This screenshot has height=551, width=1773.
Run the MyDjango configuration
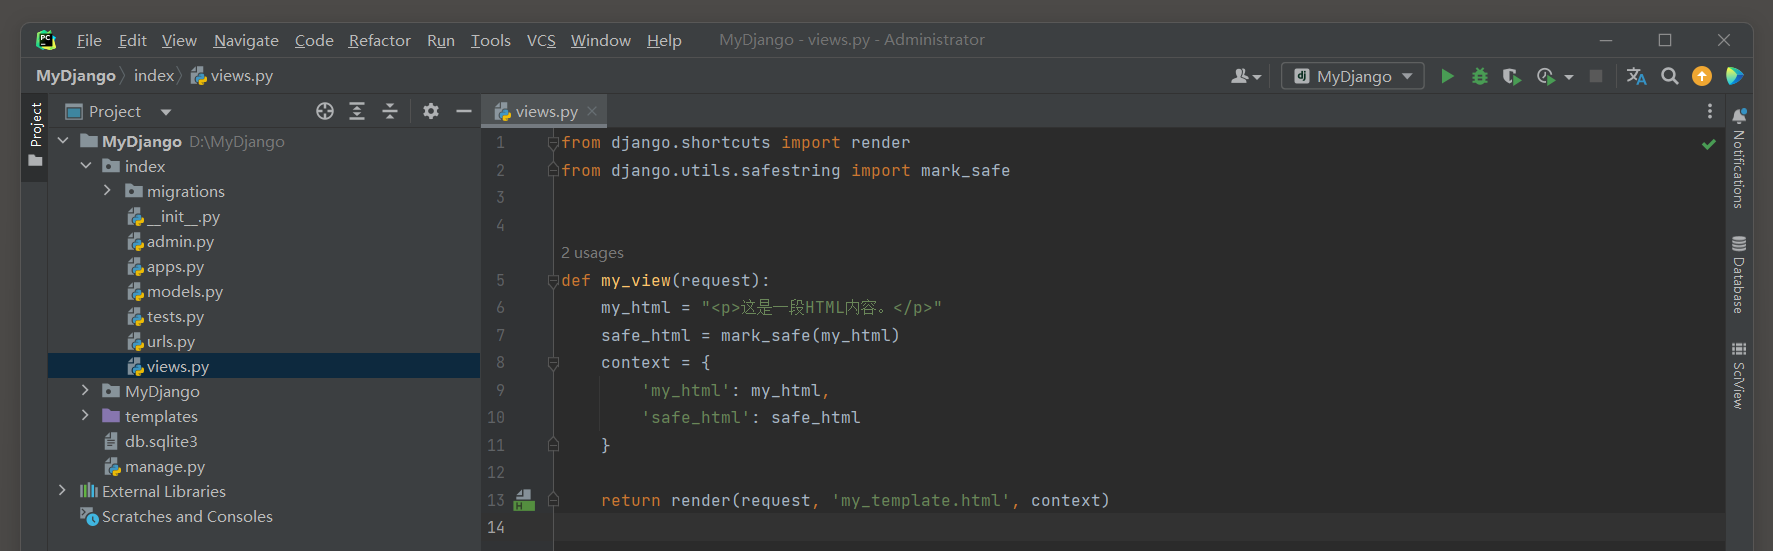[1447, 76]
